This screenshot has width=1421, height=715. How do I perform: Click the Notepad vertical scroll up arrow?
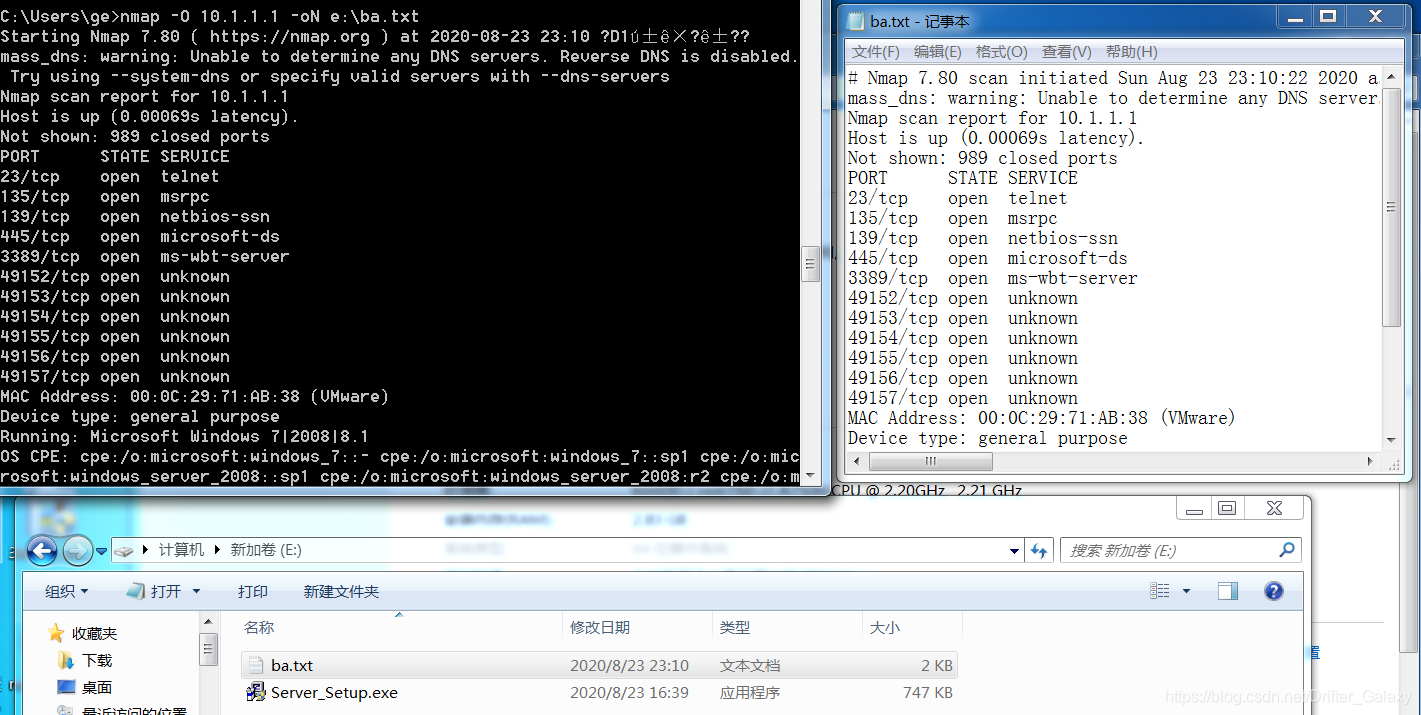[x=1391, y=78]
